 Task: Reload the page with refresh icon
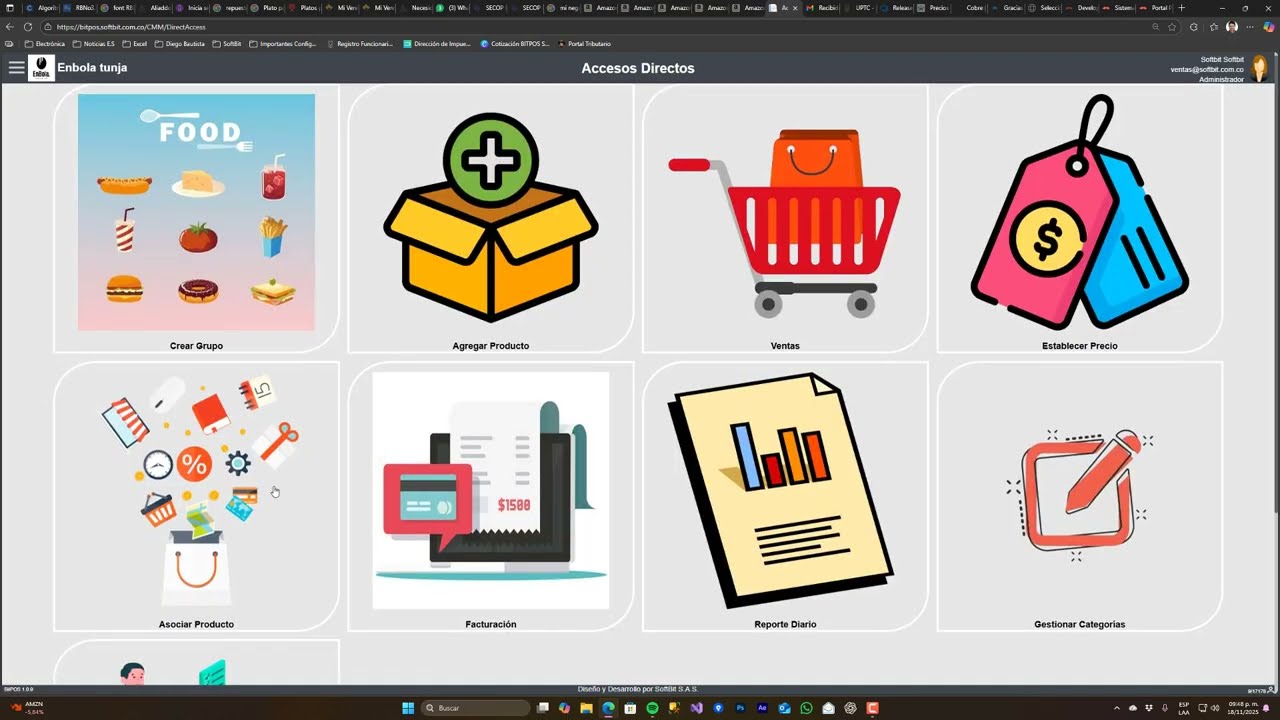pyautogui.click(x=28, y=27)
